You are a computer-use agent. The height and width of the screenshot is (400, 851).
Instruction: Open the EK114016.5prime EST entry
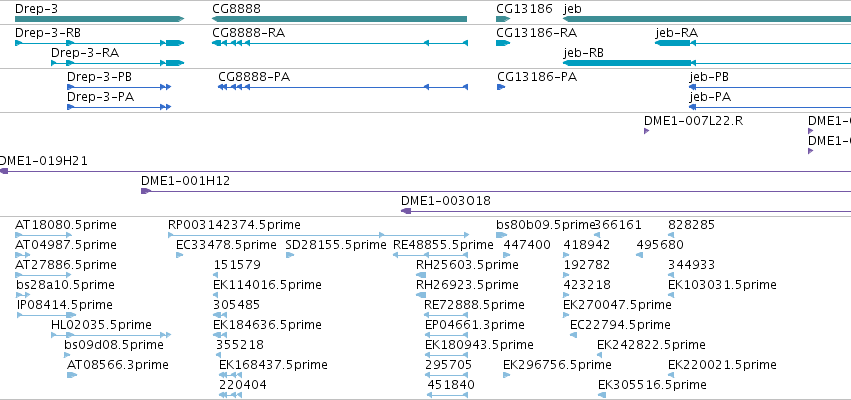267,285
